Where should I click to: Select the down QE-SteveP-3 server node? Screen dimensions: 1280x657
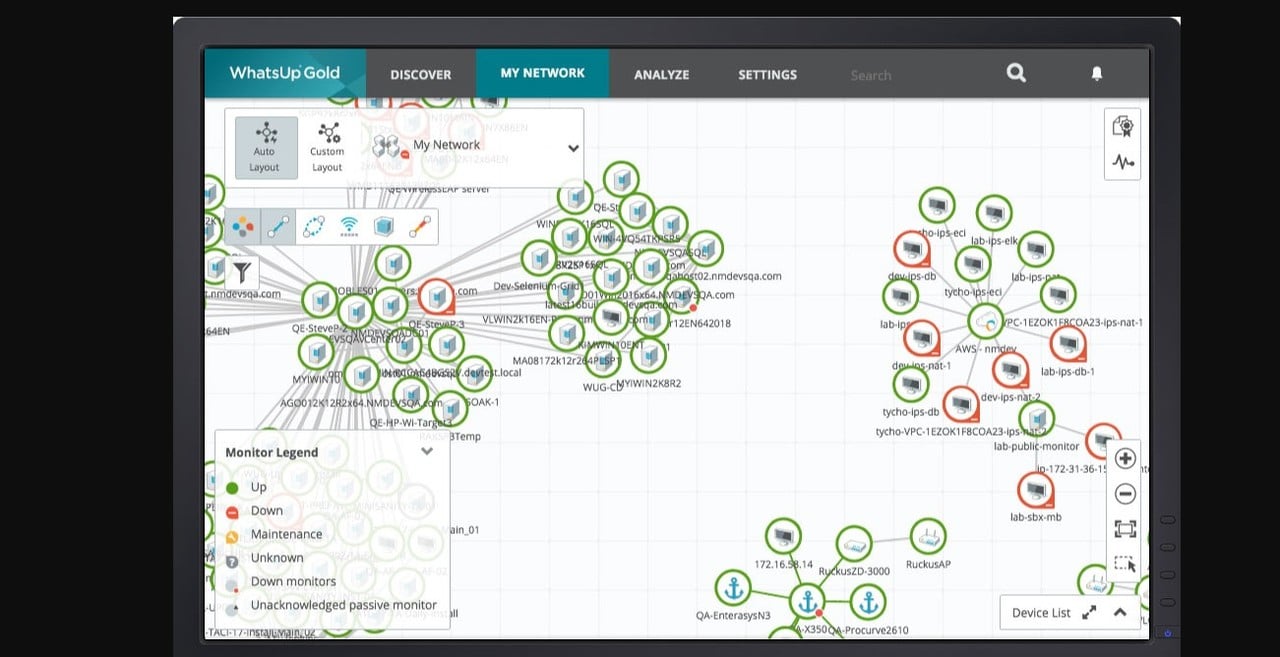[x=436, y=297]
